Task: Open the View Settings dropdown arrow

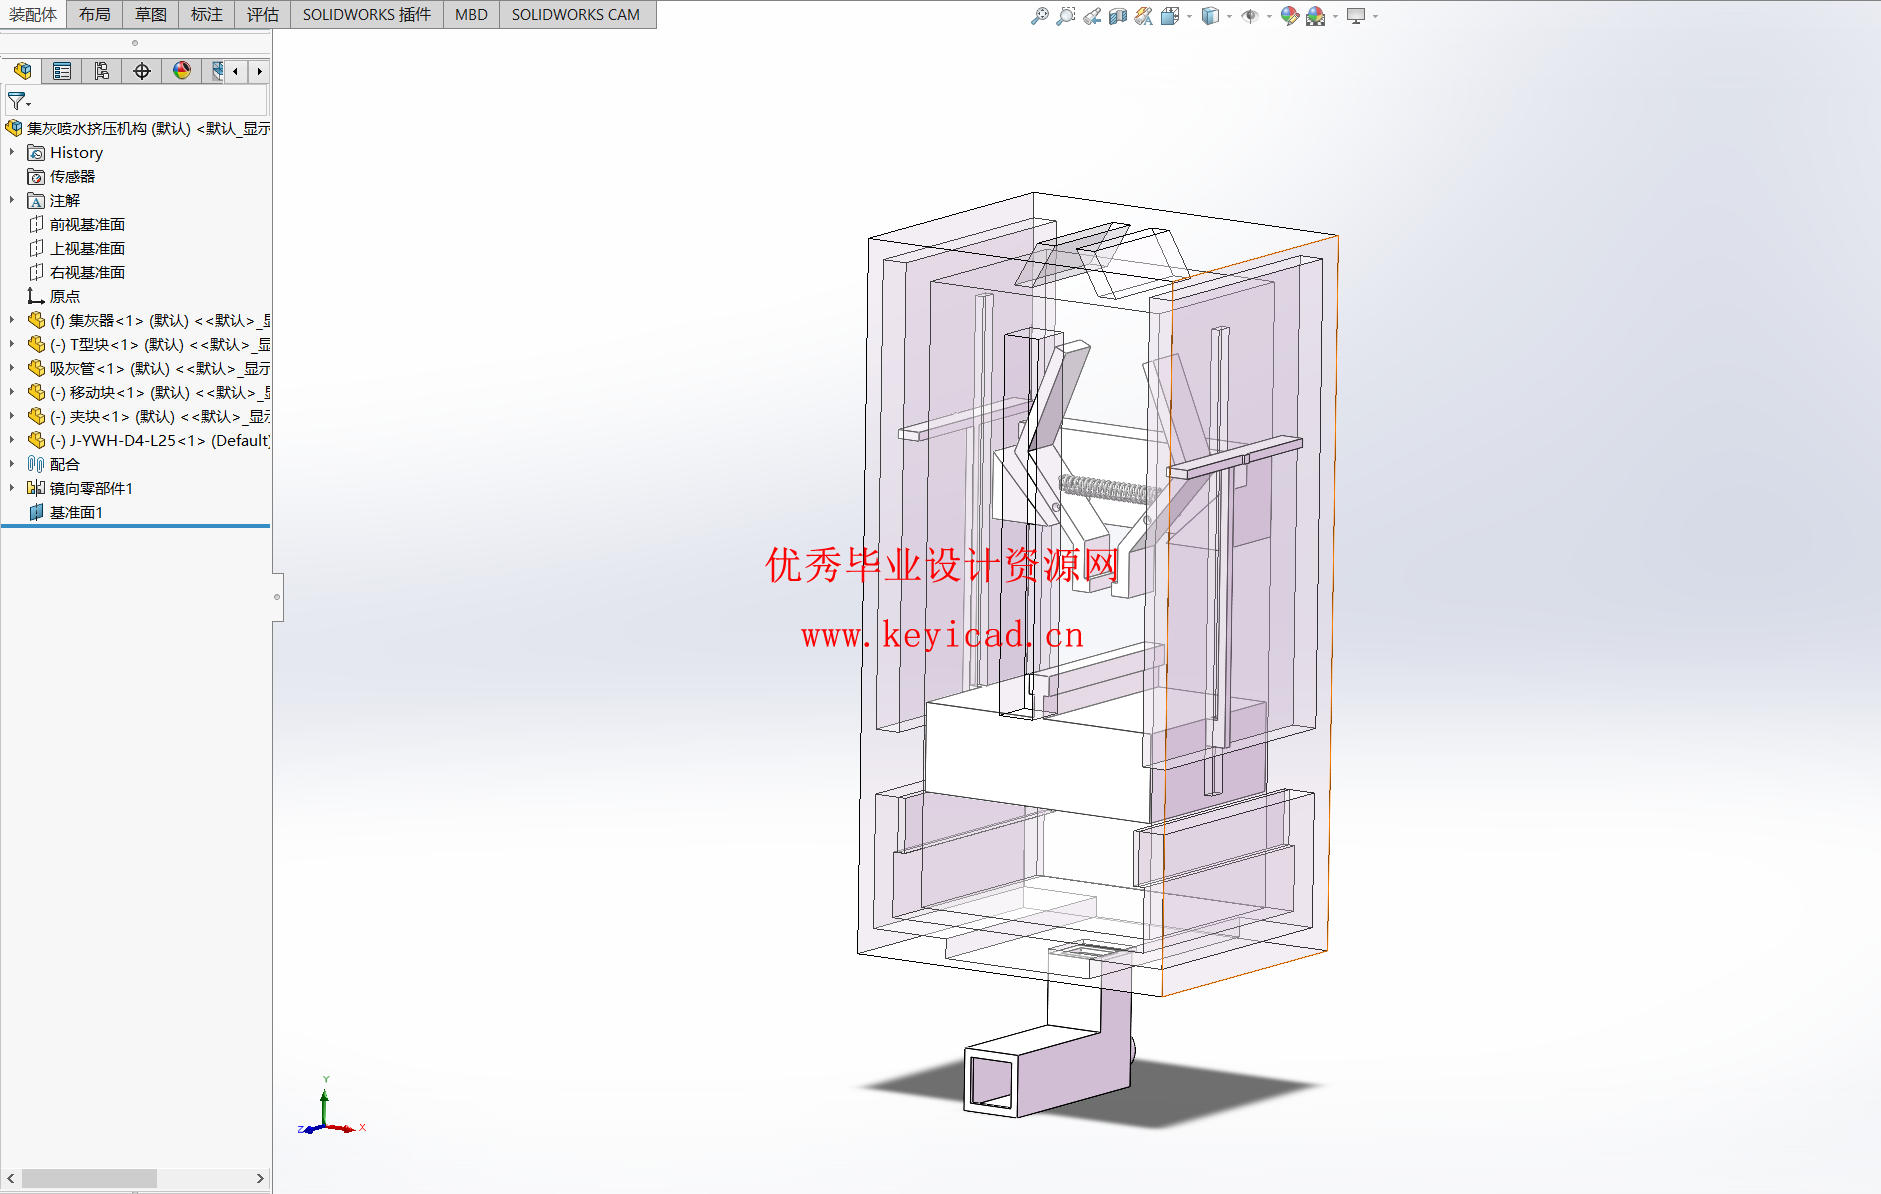Action: tap(1375, 16)
